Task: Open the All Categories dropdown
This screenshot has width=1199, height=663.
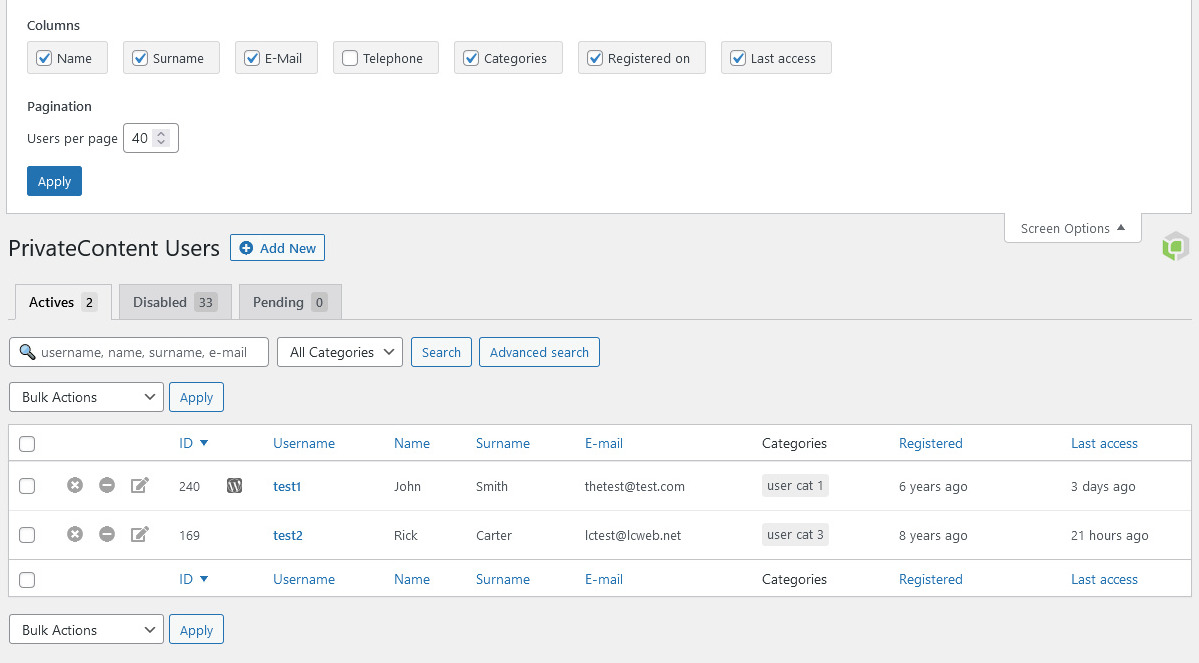Action: pos(340,352)
